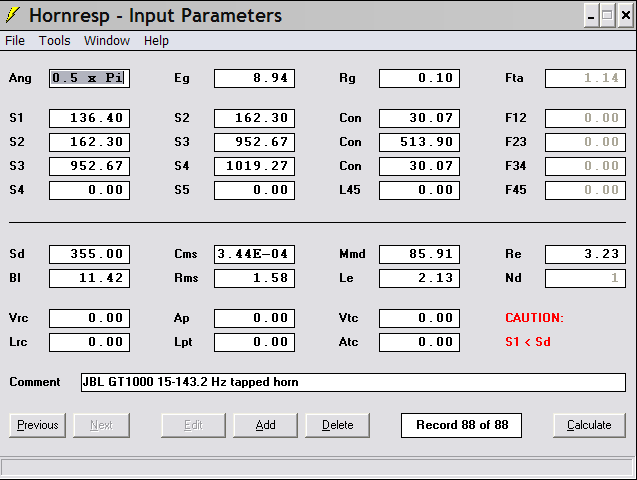This screenshot has width=637, height=480.
Task: Click the Sd field with 355.00
Action: [89, 254]
